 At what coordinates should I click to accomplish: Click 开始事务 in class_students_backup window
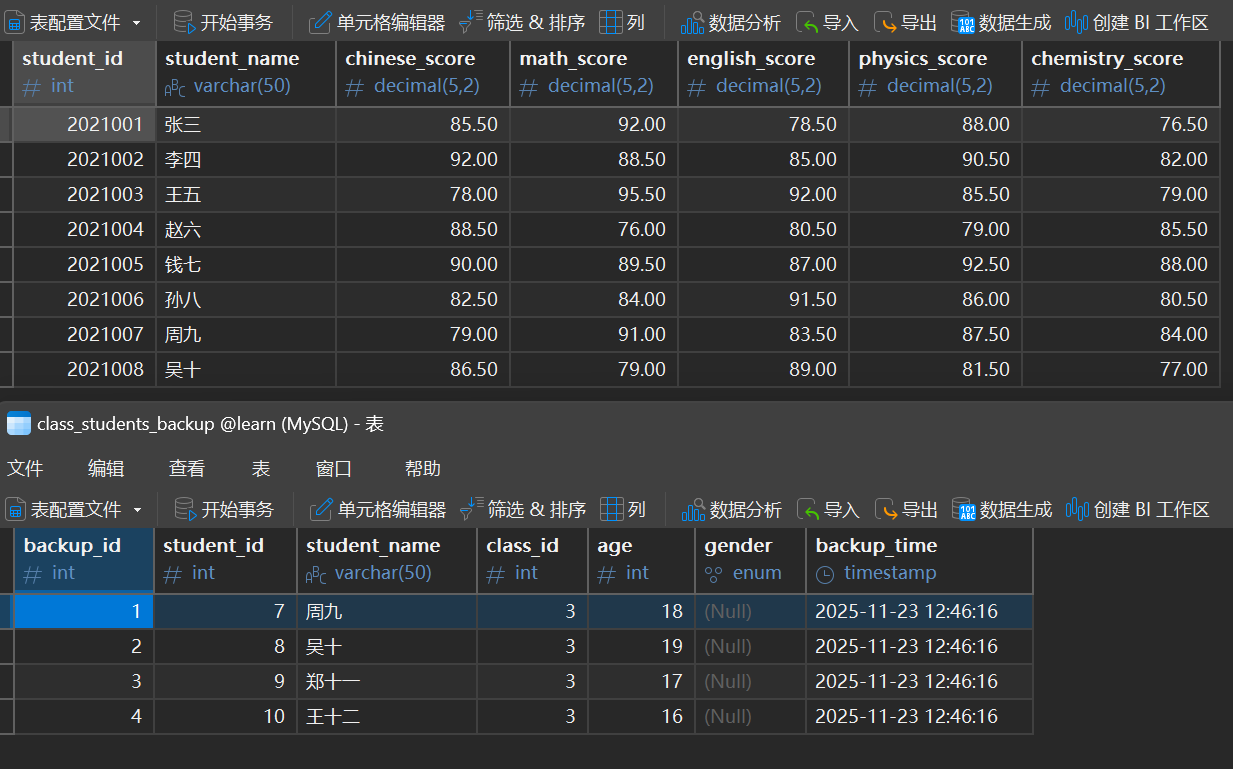pos(223,509)
